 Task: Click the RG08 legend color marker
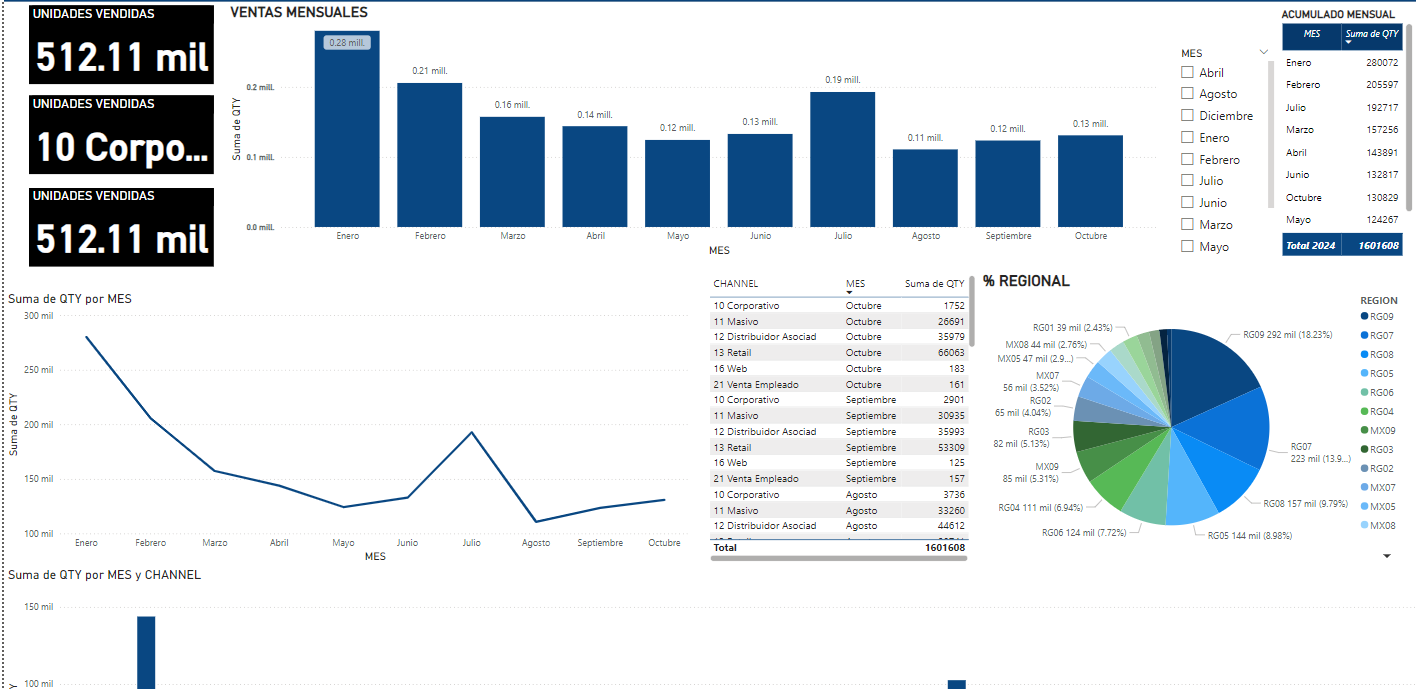coord(1364,354)
